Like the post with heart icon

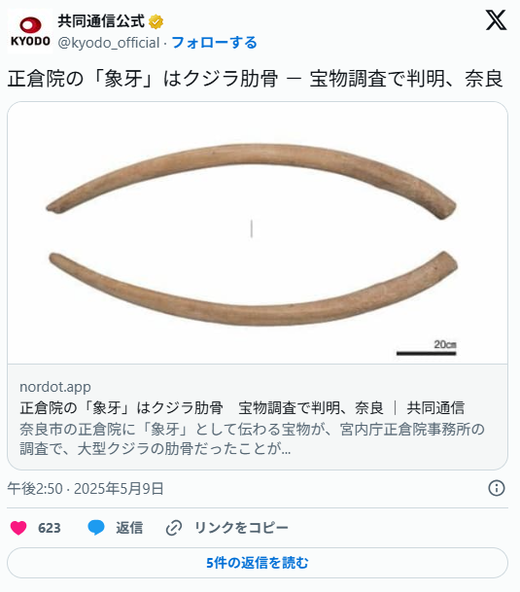[18, 527]
